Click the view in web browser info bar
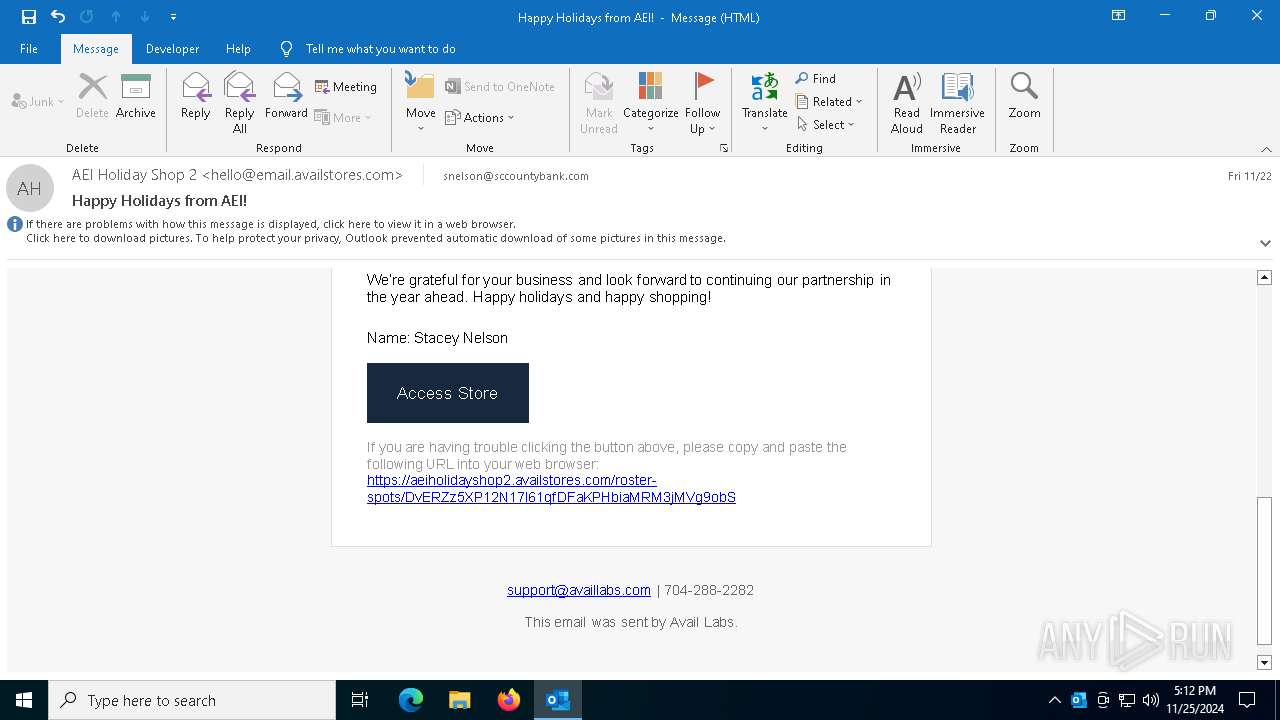This screenshot has width=1280, height=720. point(271,224)
